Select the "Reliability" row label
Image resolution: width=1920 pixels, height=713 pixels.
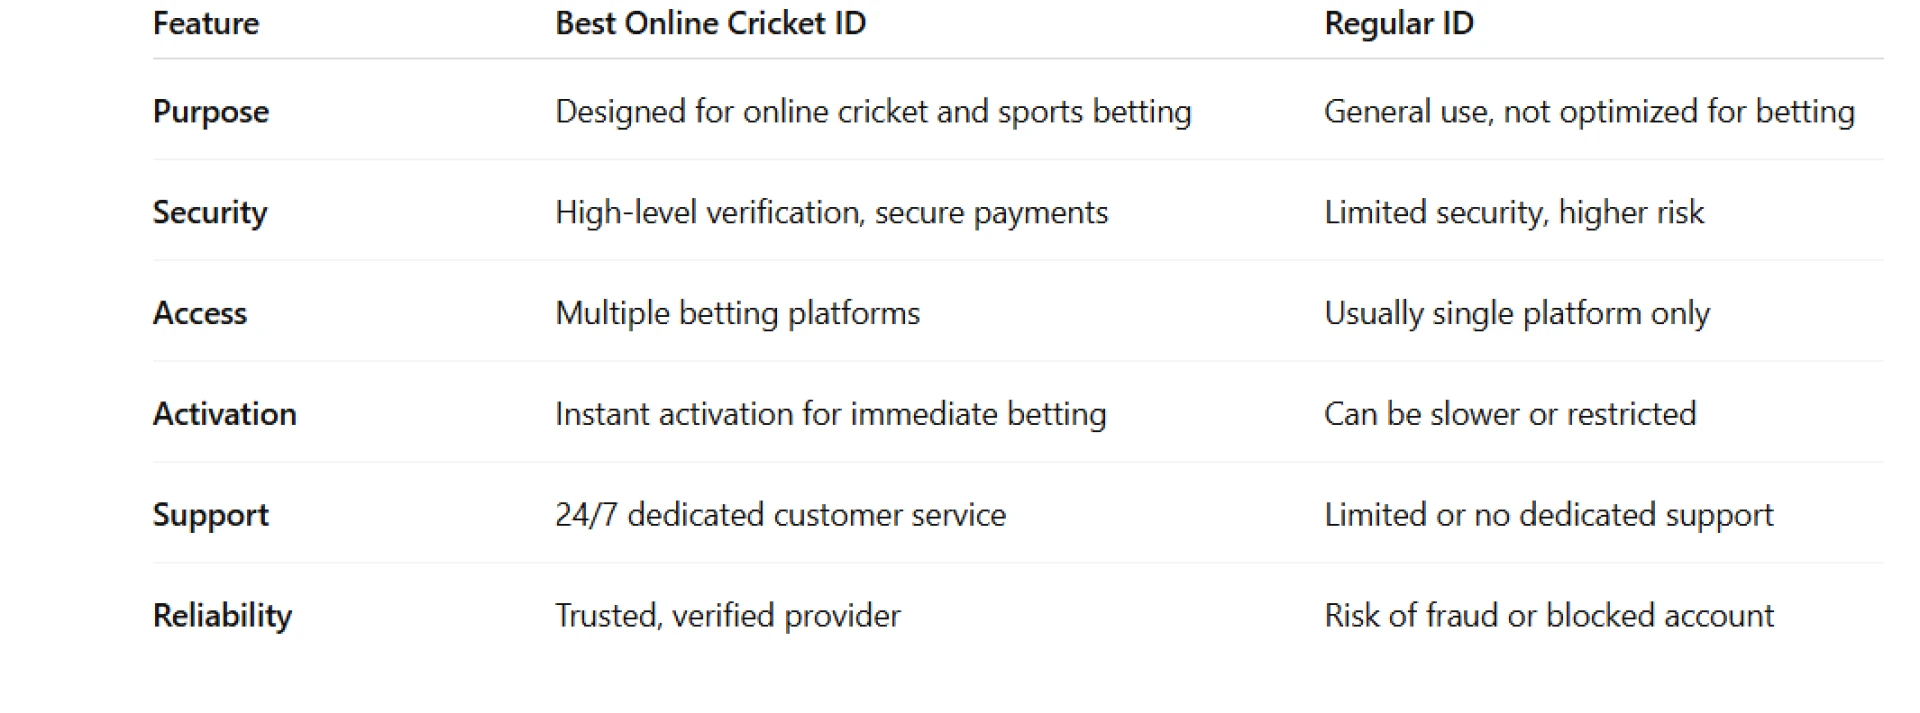pyautogui.click(x=222, y=615)
